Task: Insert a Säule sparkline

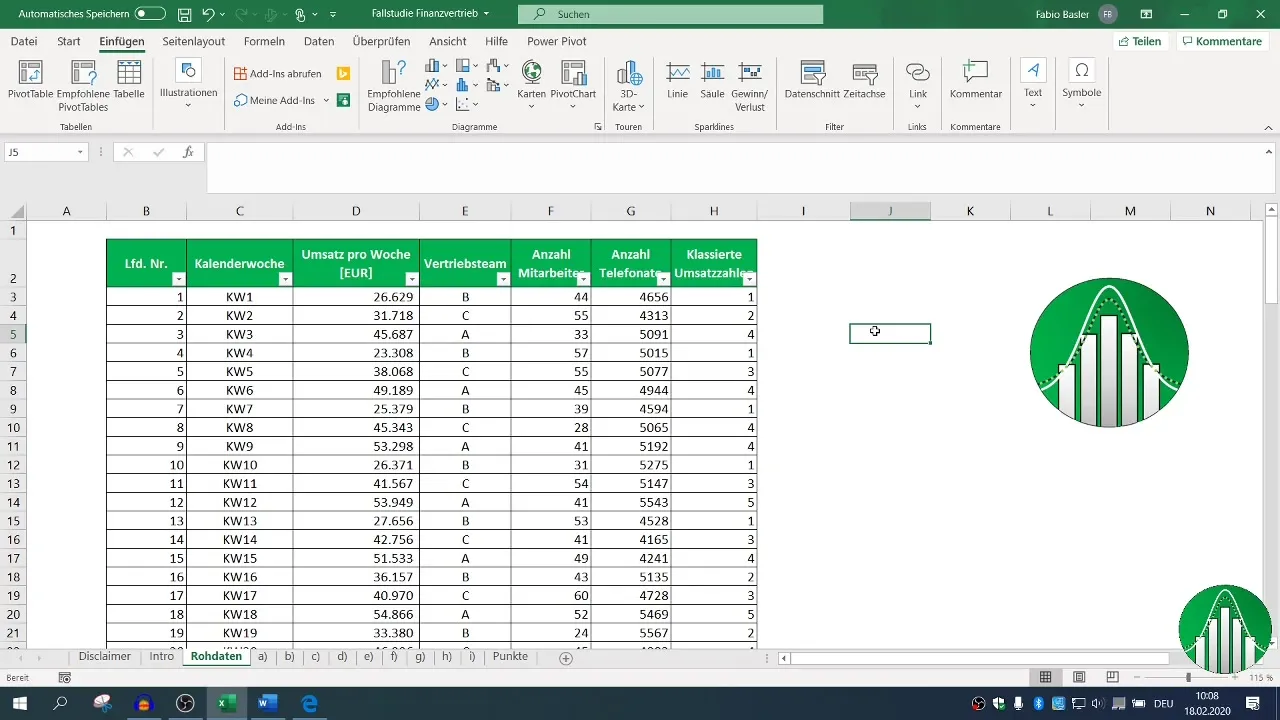Action: click(x=712, y=80)
